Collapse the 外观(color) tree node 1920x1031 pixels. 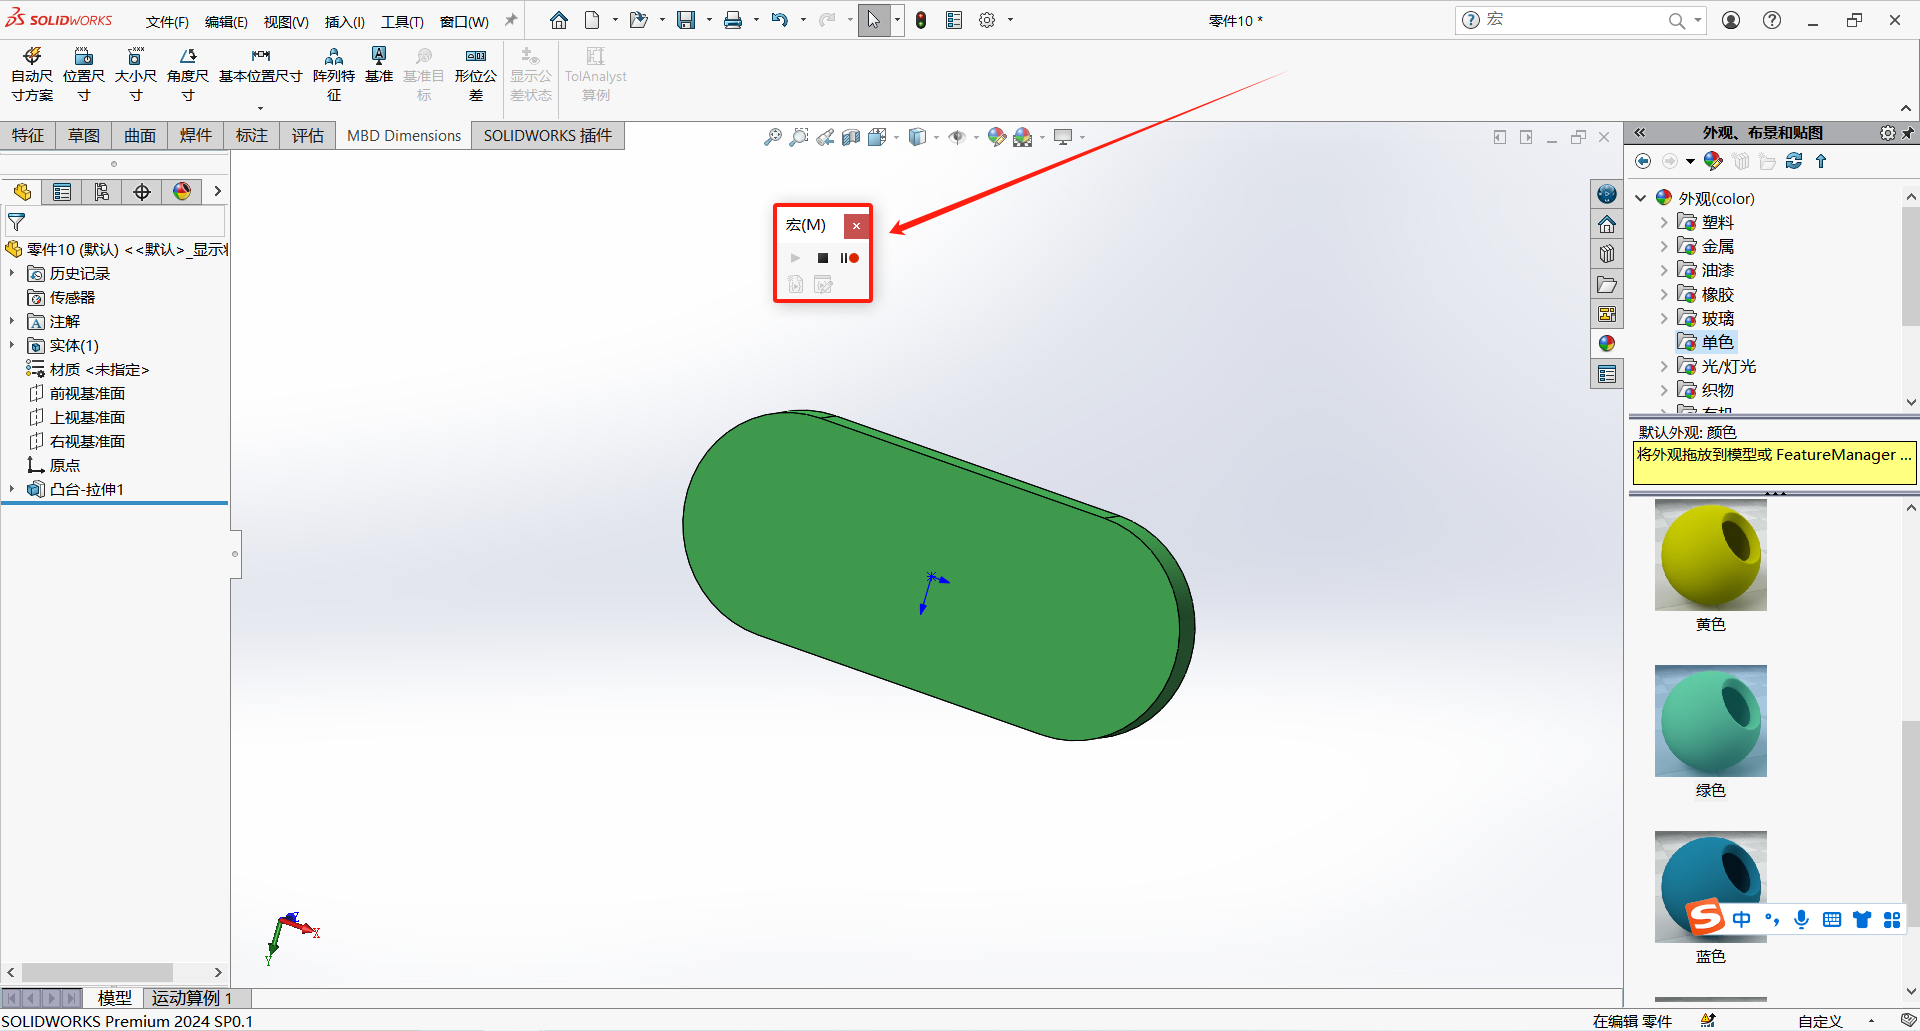(x=1639, y=197)
